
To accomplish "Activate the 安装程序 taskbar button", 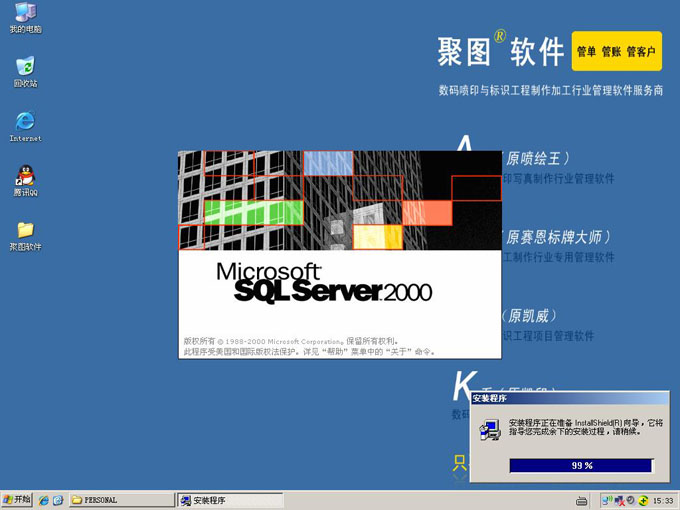I will (x=230, y=500).
